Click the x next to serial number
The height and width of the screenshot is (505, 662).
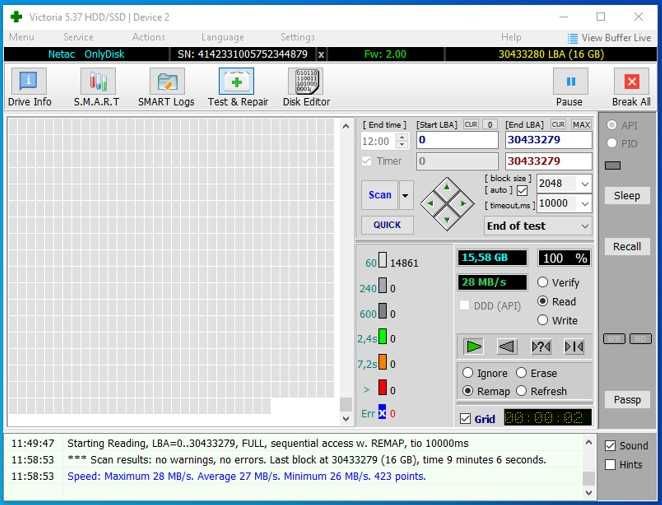(321, 54)
